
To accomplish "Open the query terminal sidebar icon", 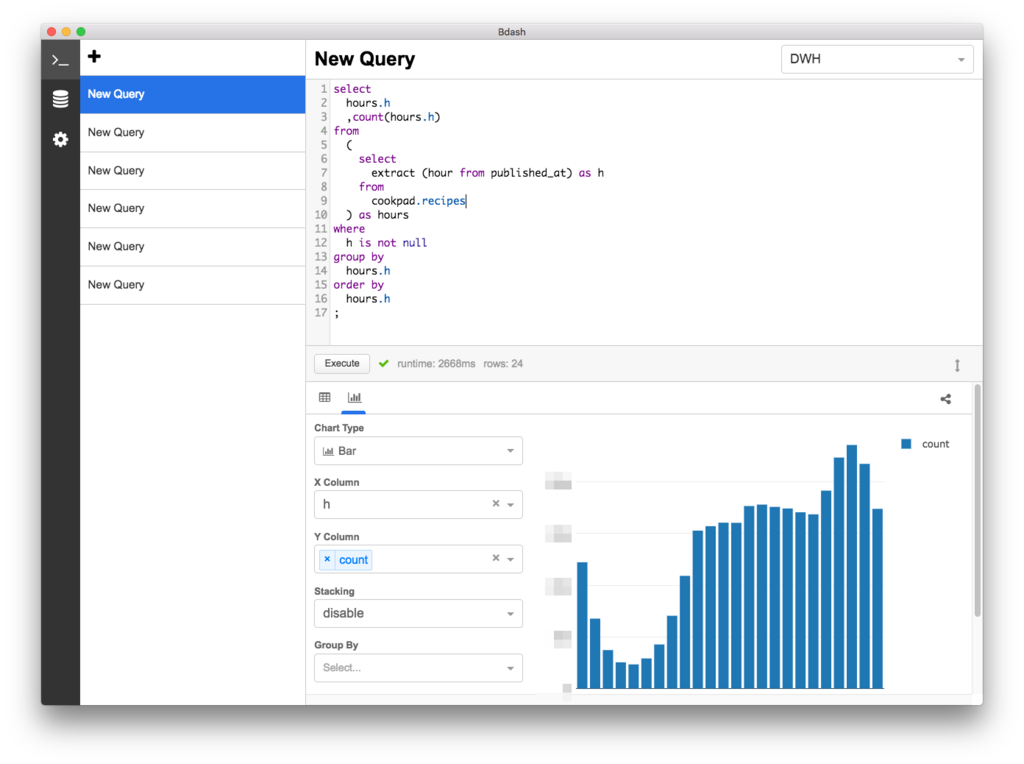I will tap(60, 60).
